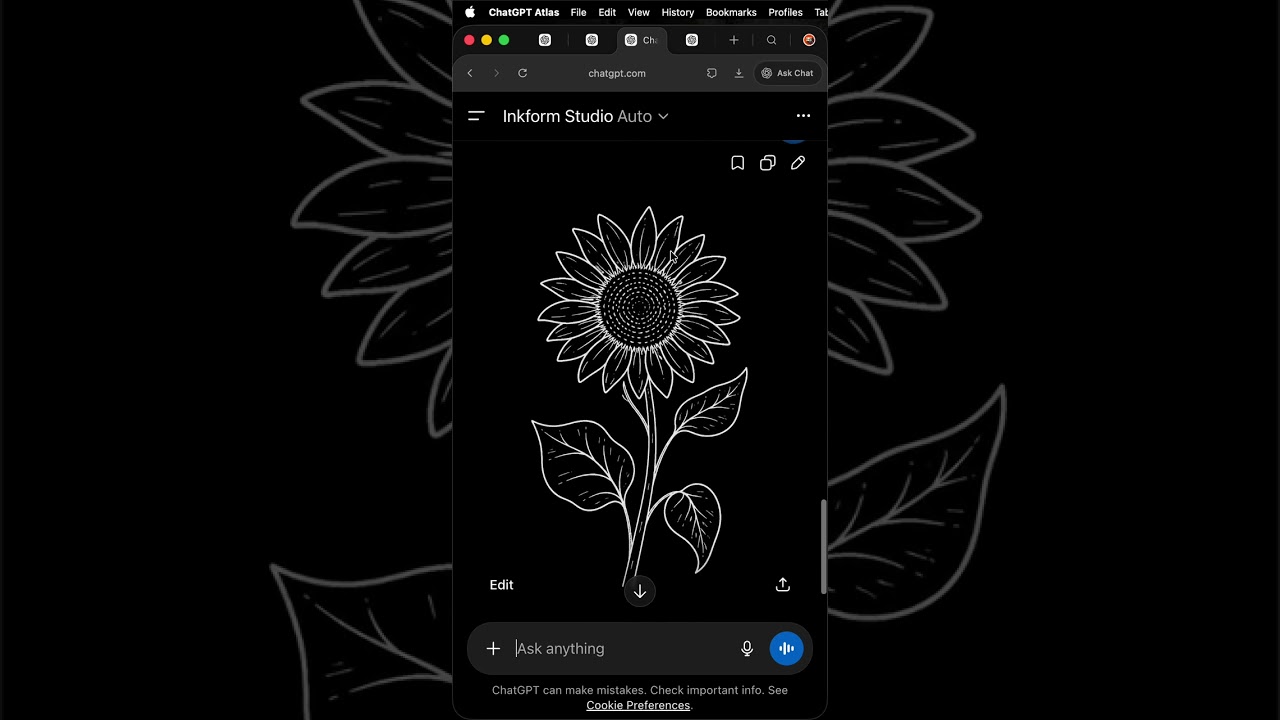Image resolution: width=1280 pixels, height=720 pixels.
Task: Open the View menu
Action: 638,12
